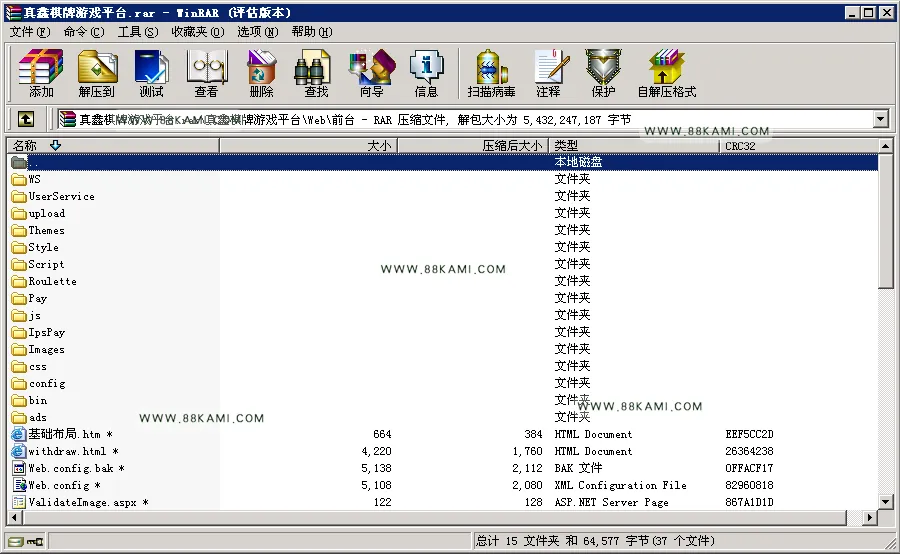
Task: Select the css folder row
Action: click(x=443, y=366)
